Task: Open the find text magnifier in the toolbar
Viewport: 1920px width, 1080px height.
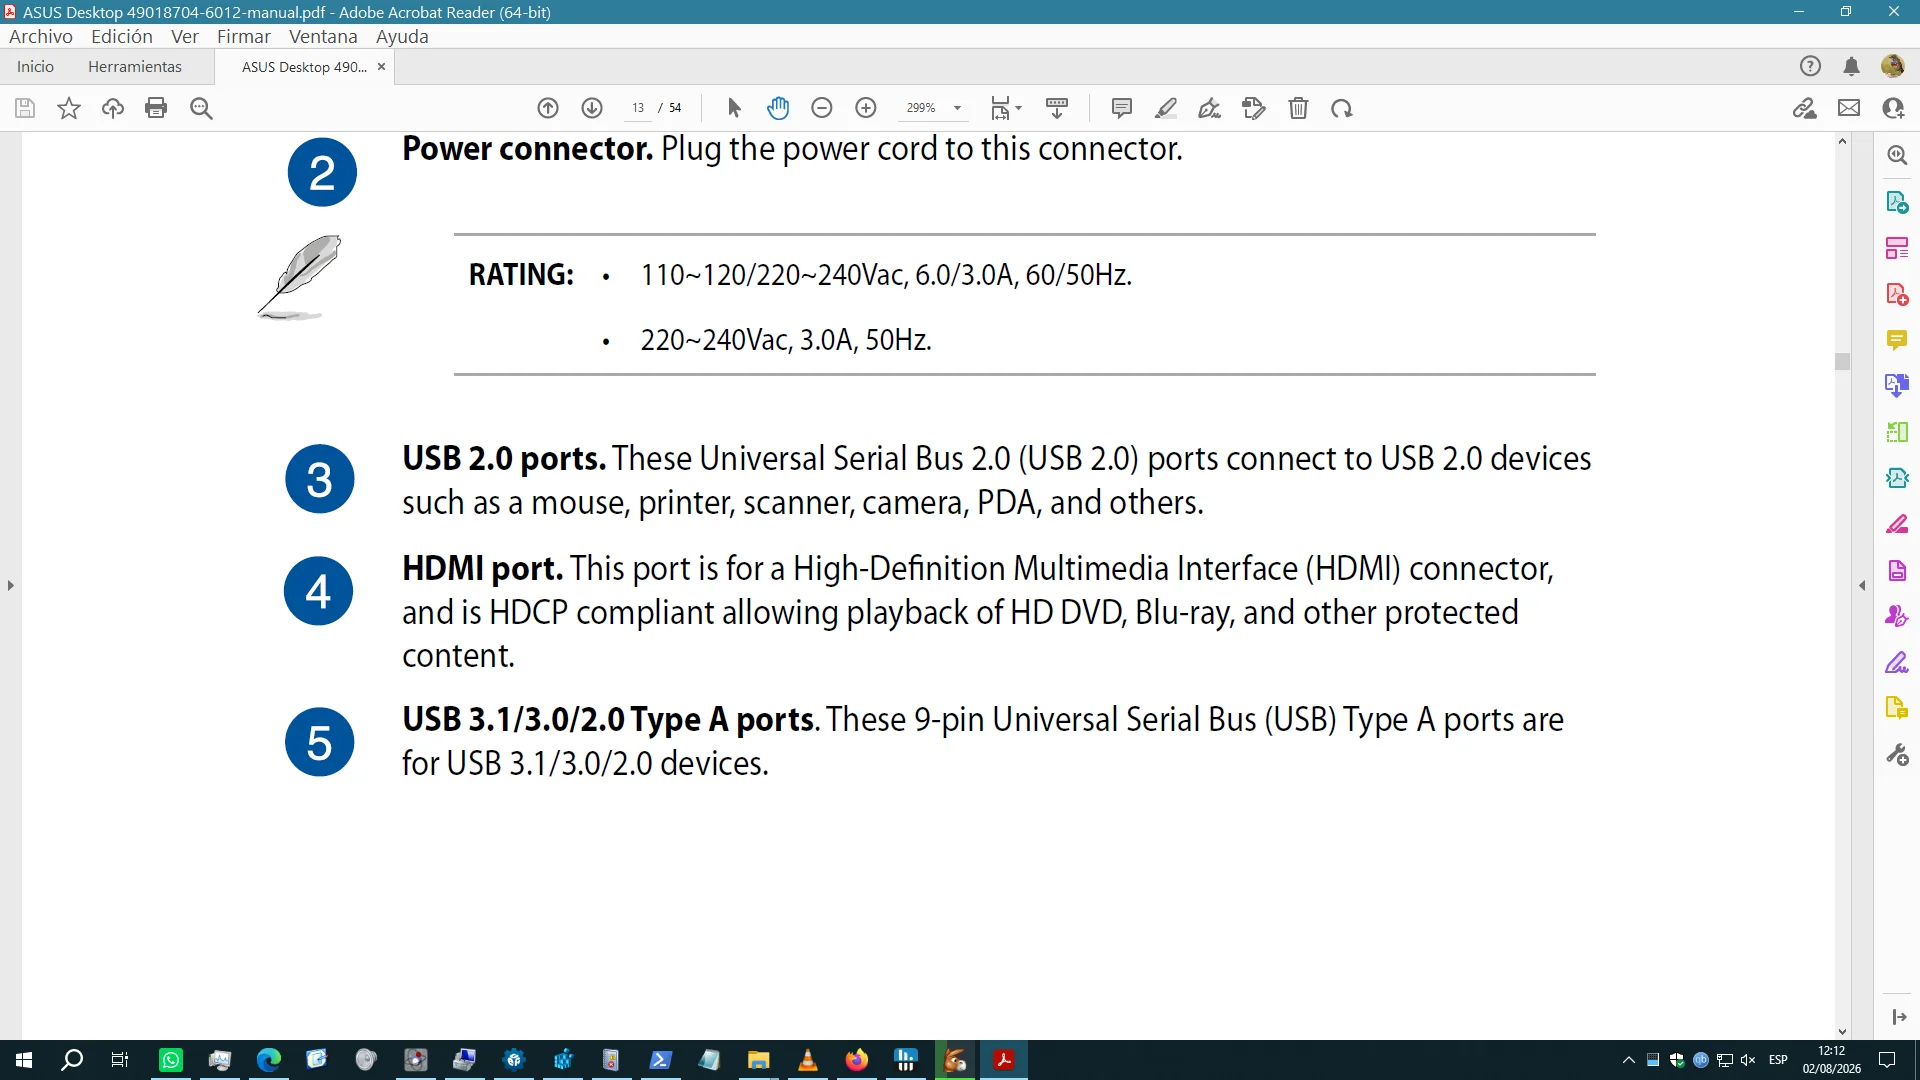Action: 201,108
